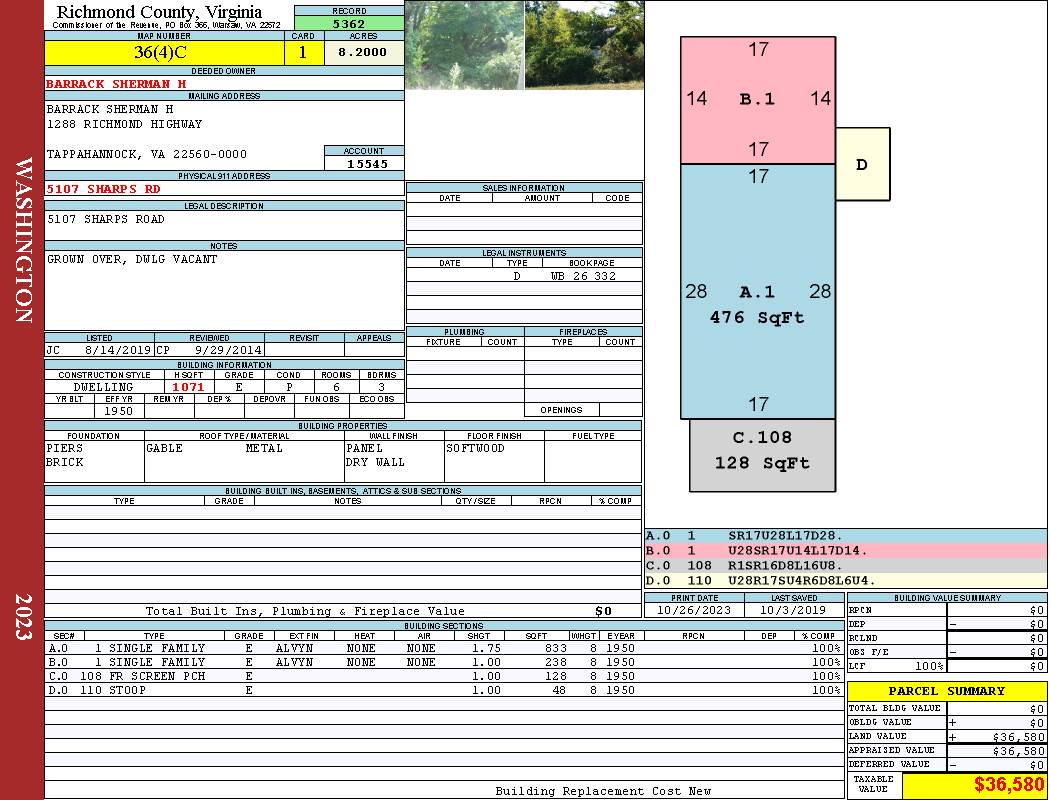The image size is (1050, 800).
Task: Click year 2023 on red sidebar
Action: tap(23, 617)
